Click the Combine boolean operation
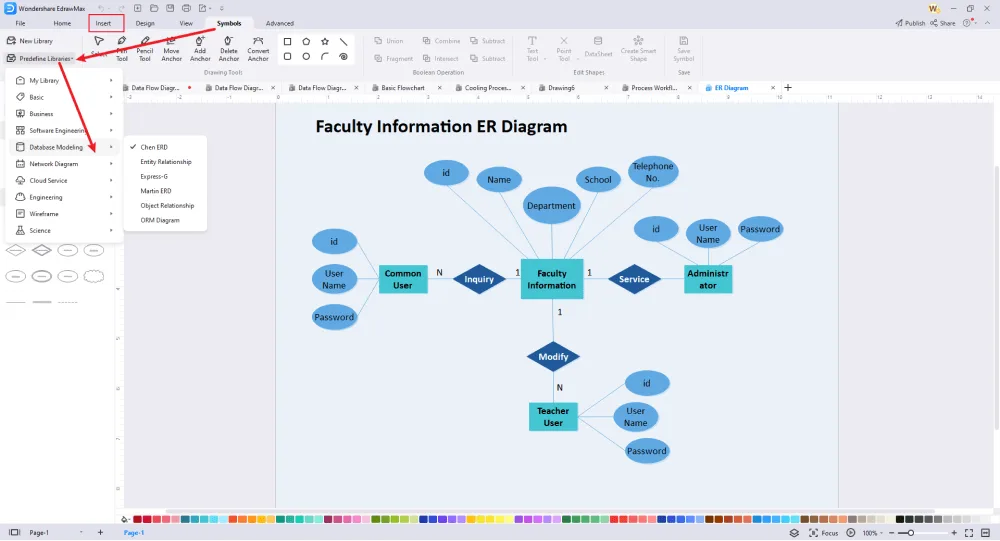 click(441, 41)
